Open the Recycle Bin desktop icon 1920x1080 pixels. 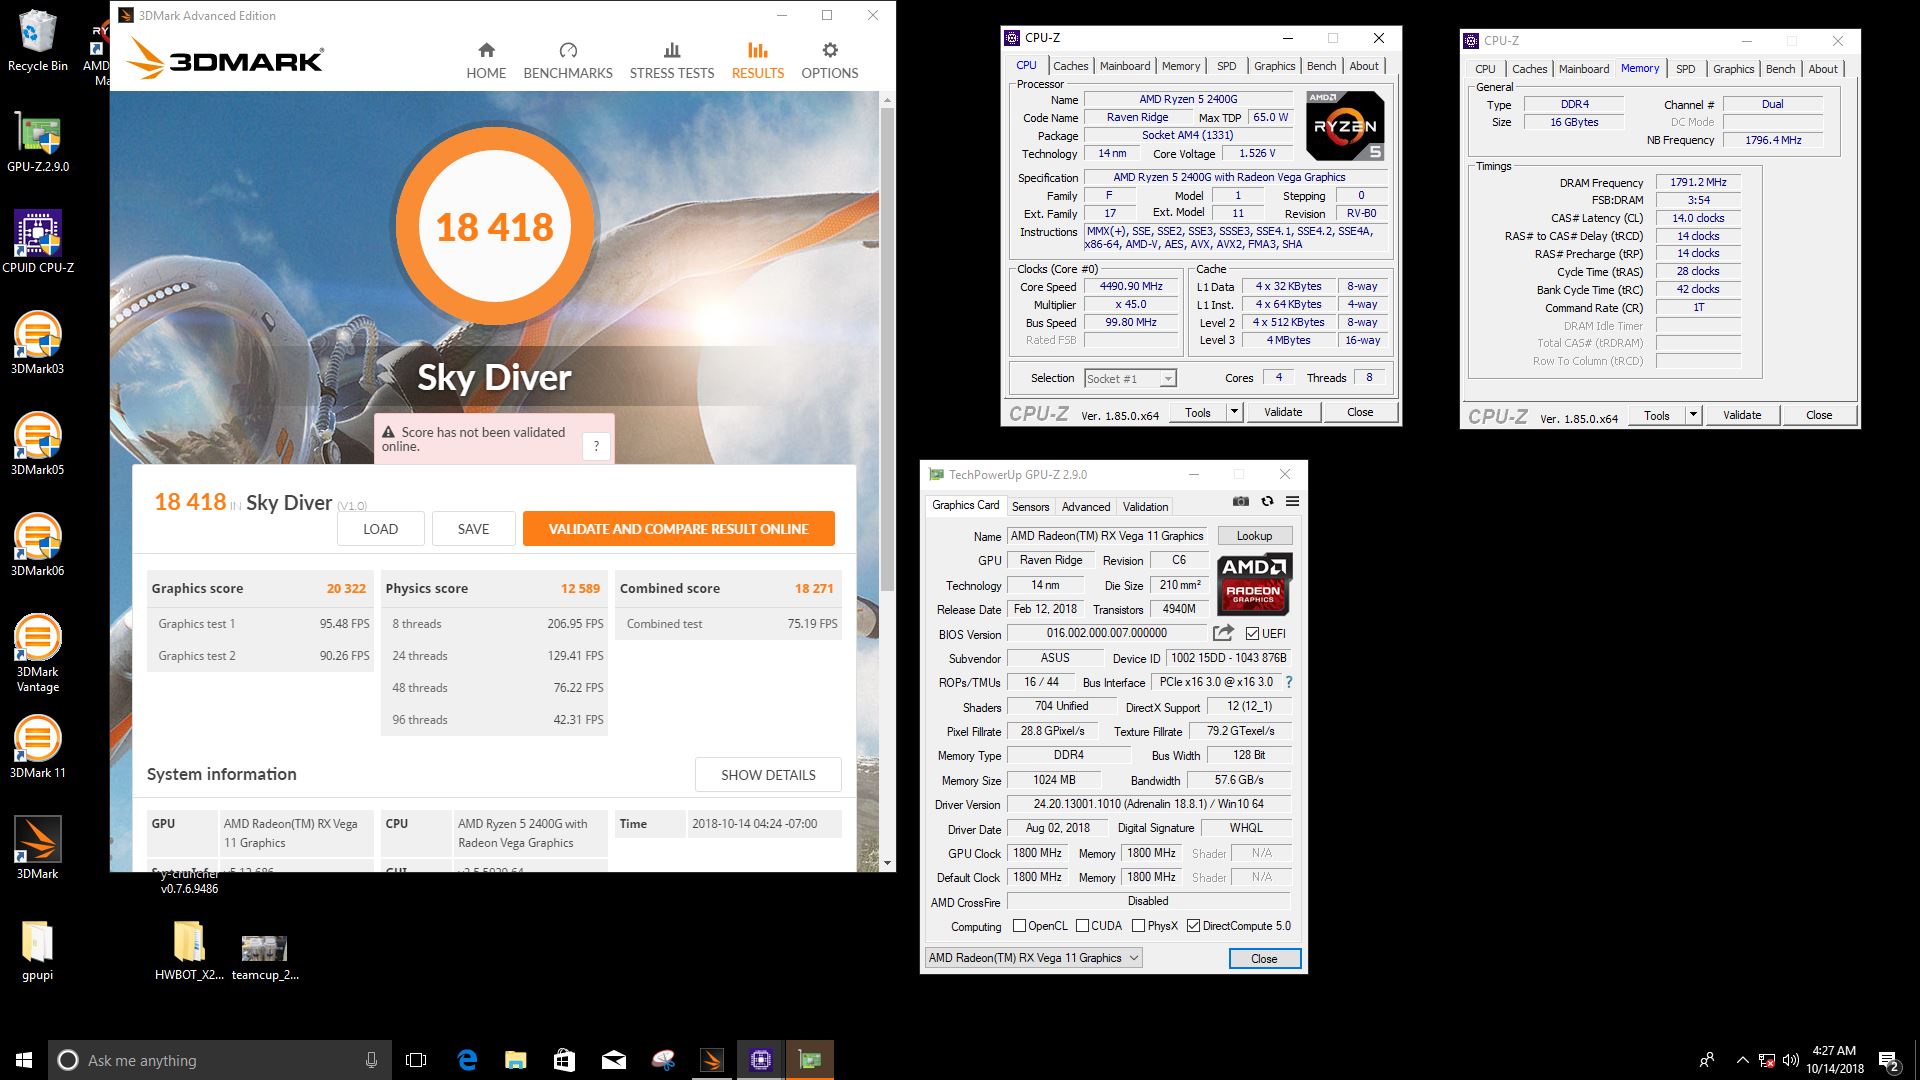[x=37, y=41]
